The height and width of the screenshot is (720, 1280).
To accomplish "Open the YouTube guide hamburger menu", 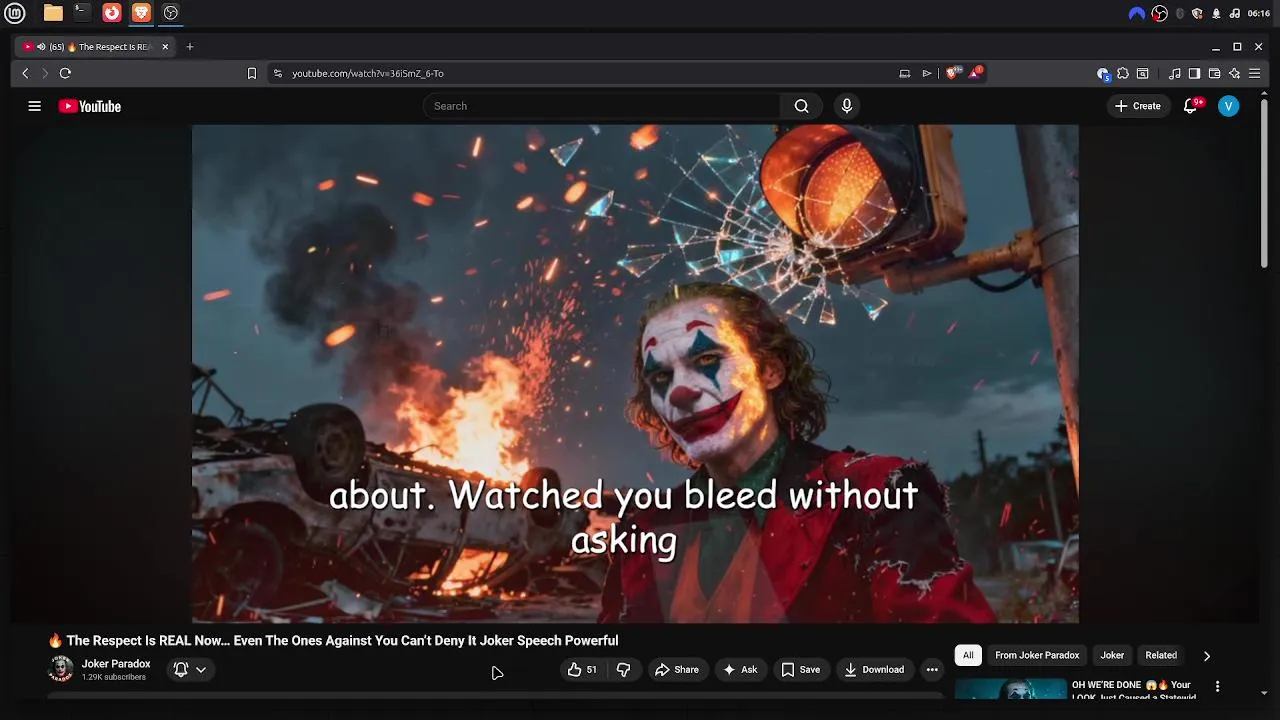I will [x=35, y=106].
